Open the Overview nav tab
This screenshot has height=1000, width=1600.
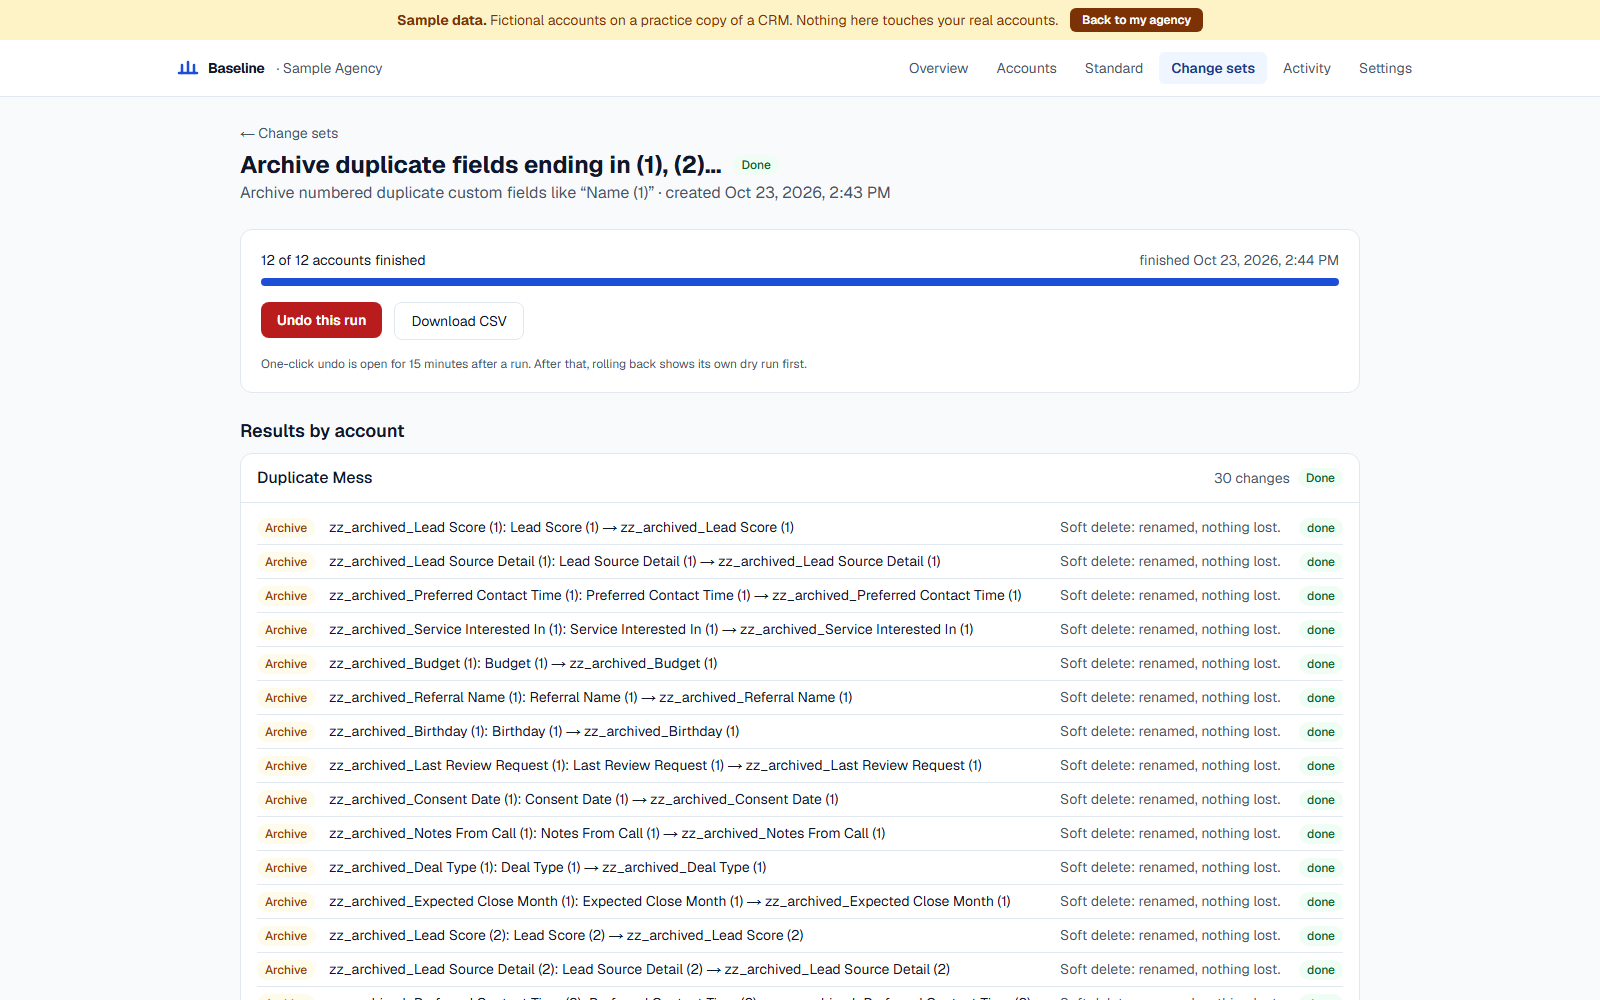(x=938, y=68)
